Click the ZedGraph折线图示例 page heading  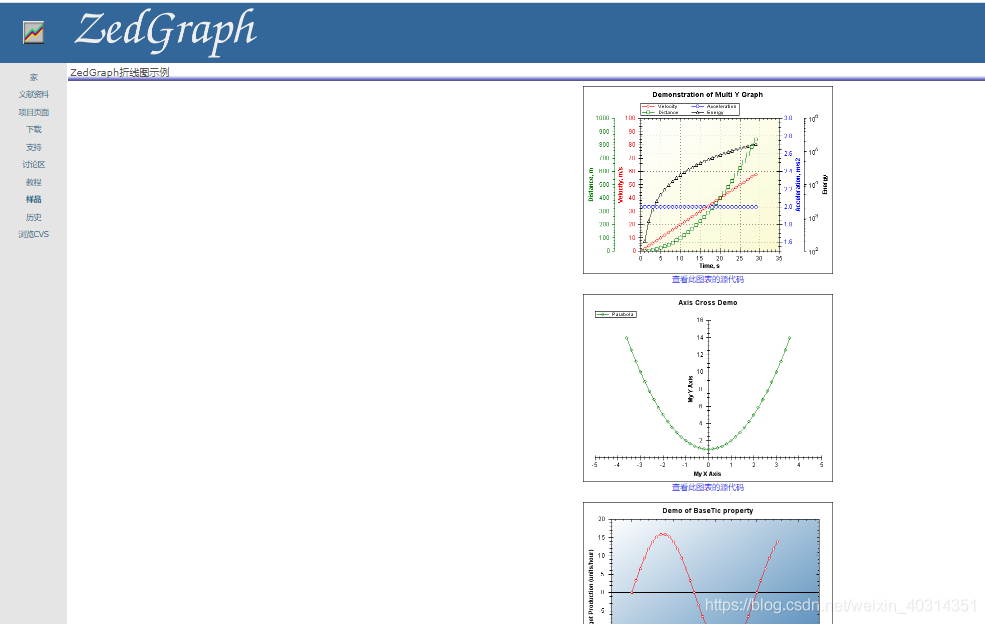119,72
